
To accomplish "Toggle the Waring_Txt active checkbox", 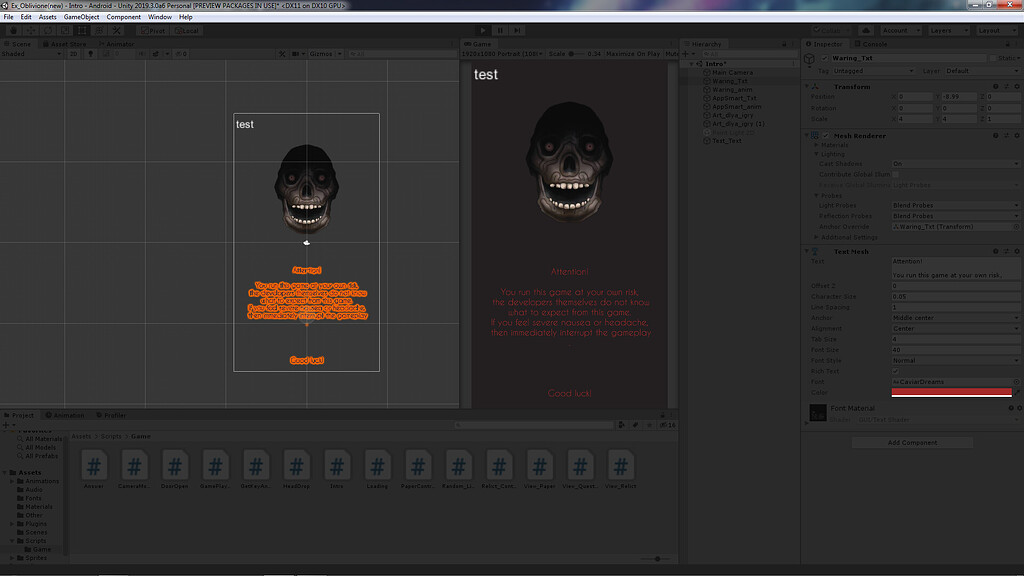I will (825, 59).
